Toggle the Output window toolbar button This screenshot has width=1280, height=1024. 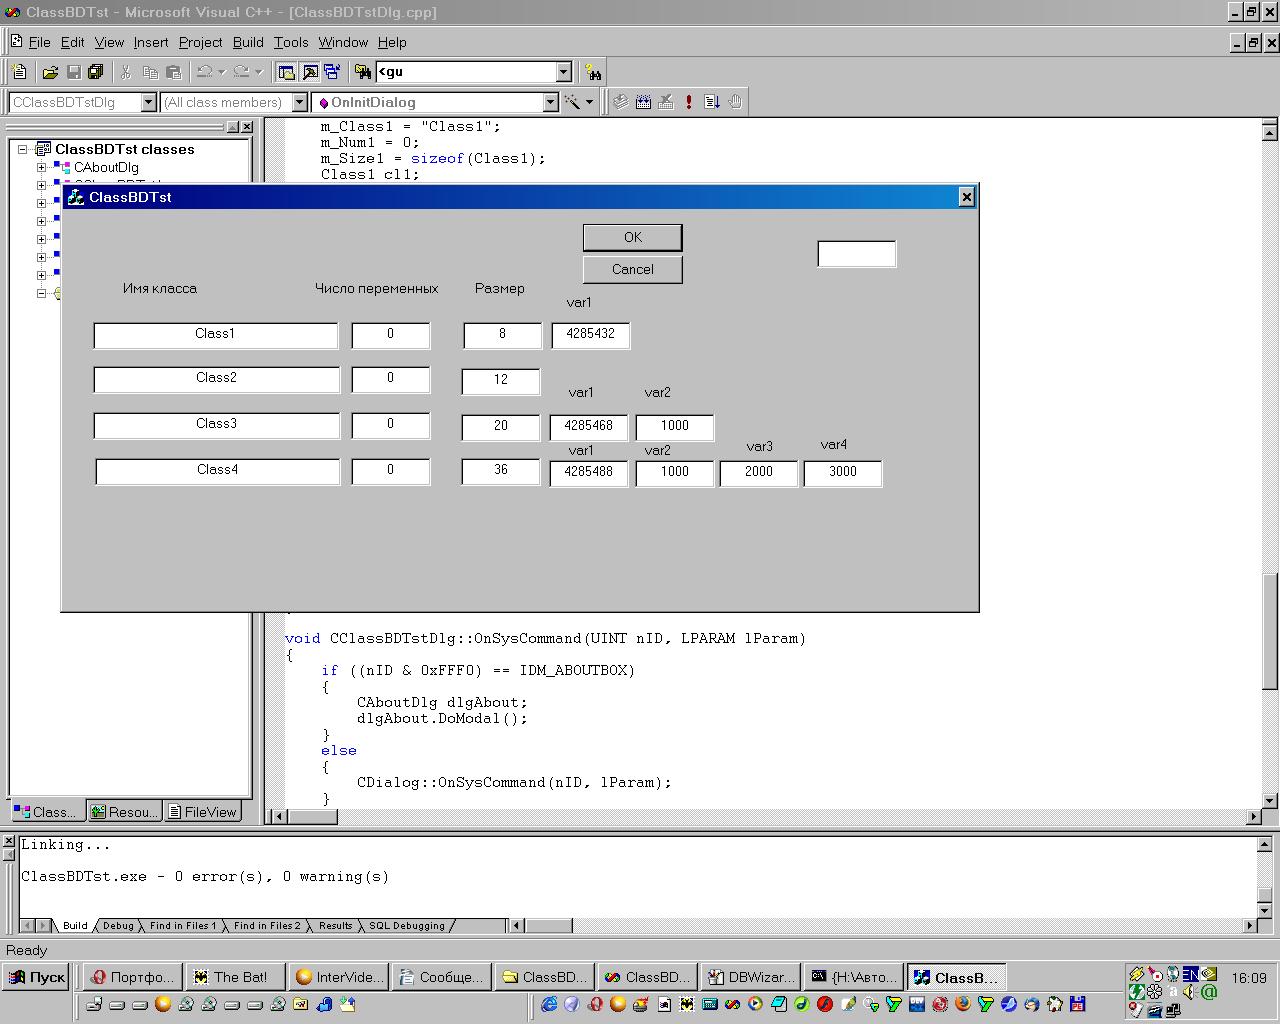[310, 72]
